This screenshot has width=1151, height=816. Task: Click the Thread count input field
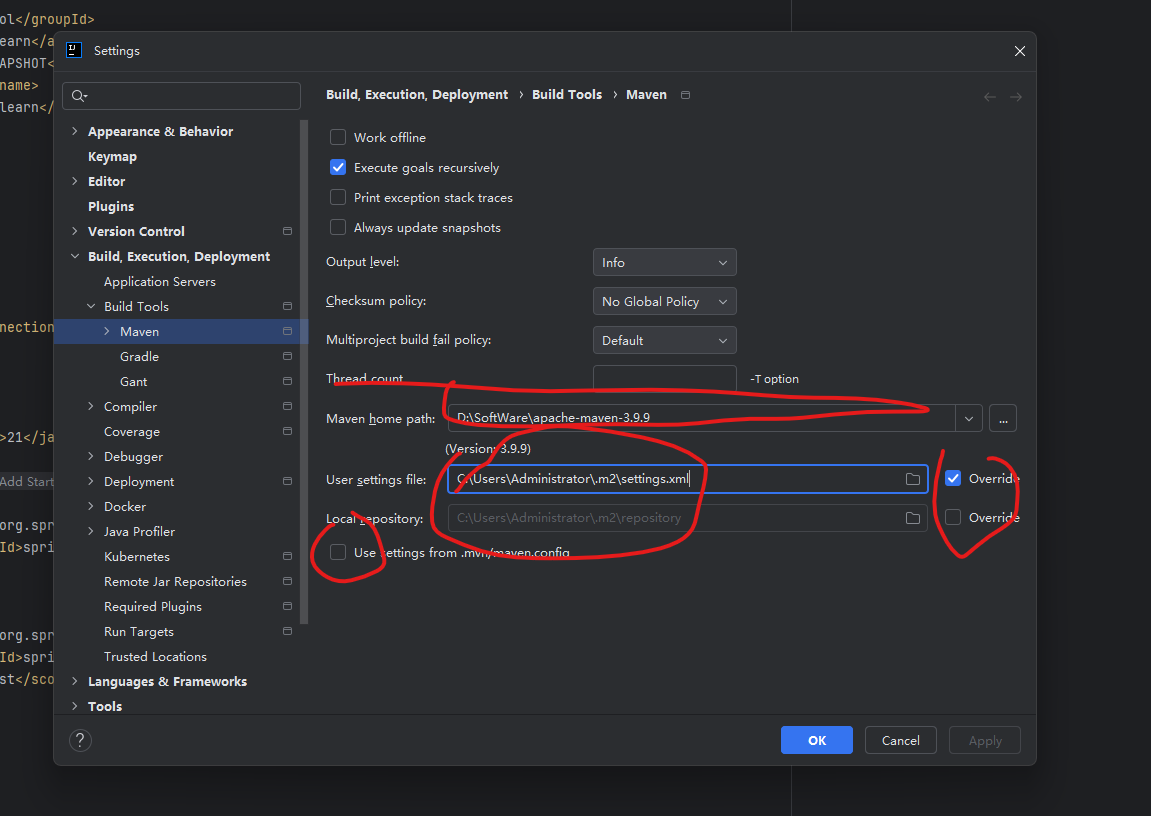click(x=664, y=379)
